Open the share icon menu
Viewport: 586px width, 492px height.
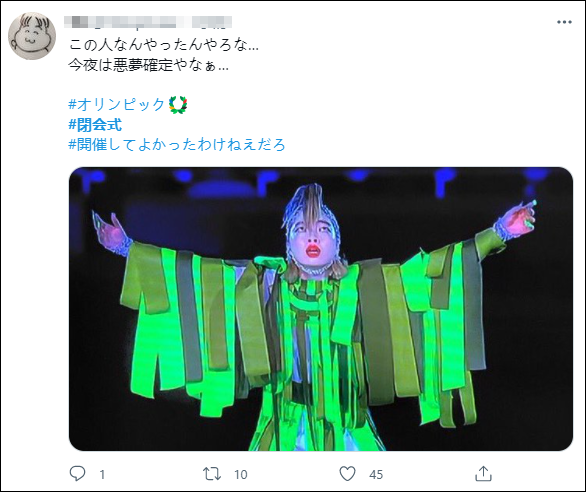pyautogui.click(x=483, y=473)
